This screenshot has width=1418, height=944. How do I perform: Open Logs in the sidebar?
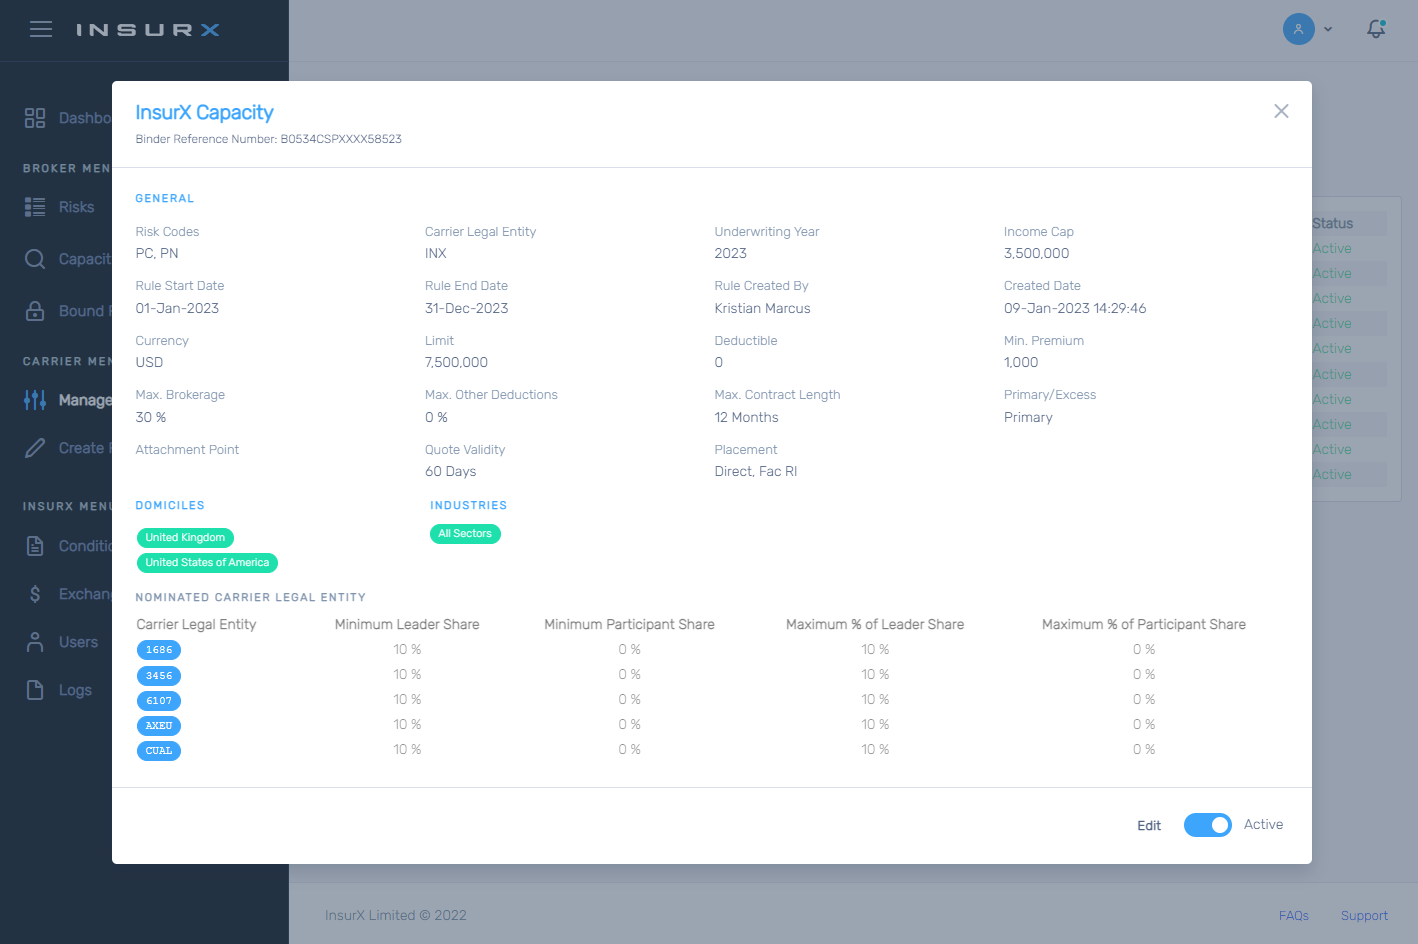pyautogui.click(x=75, y=690)
